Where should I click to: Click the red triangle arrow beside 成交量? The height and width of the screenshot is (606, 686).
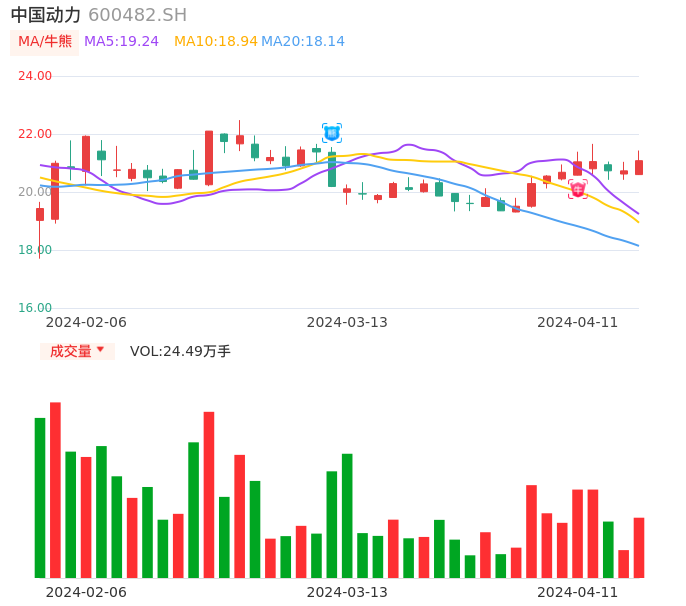(x=100, y=350)
